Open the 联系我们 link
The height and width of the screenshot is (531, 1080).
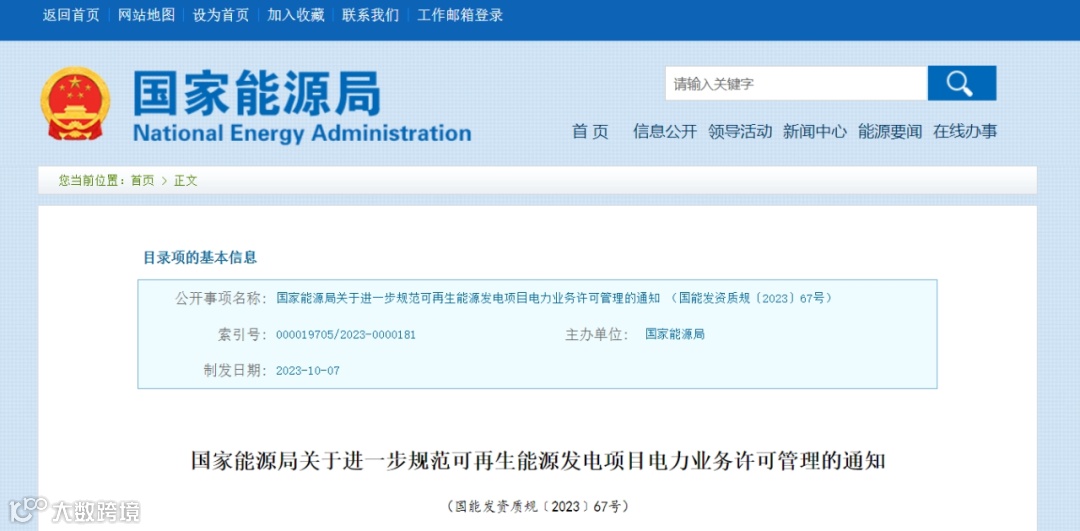(371, 15)
